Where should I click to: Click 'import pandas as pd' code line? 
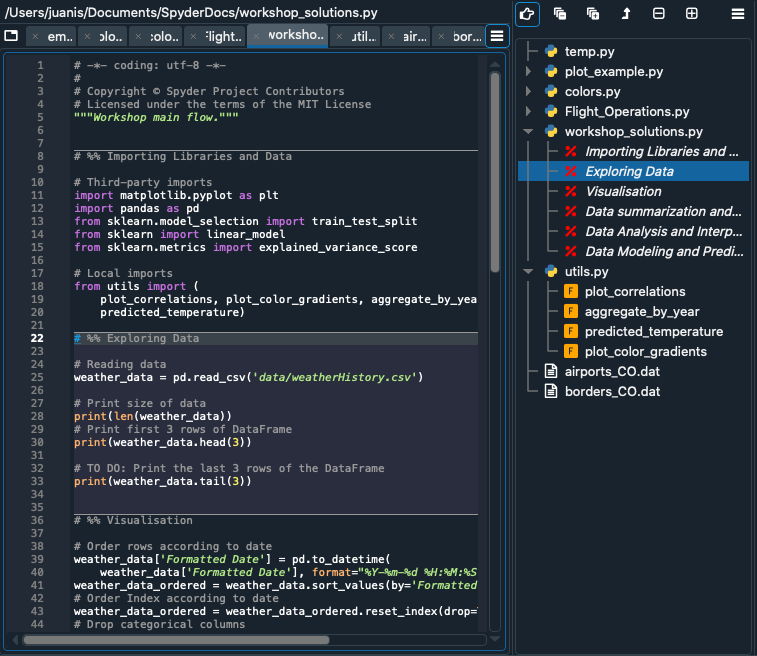click(x=137, y=209)
